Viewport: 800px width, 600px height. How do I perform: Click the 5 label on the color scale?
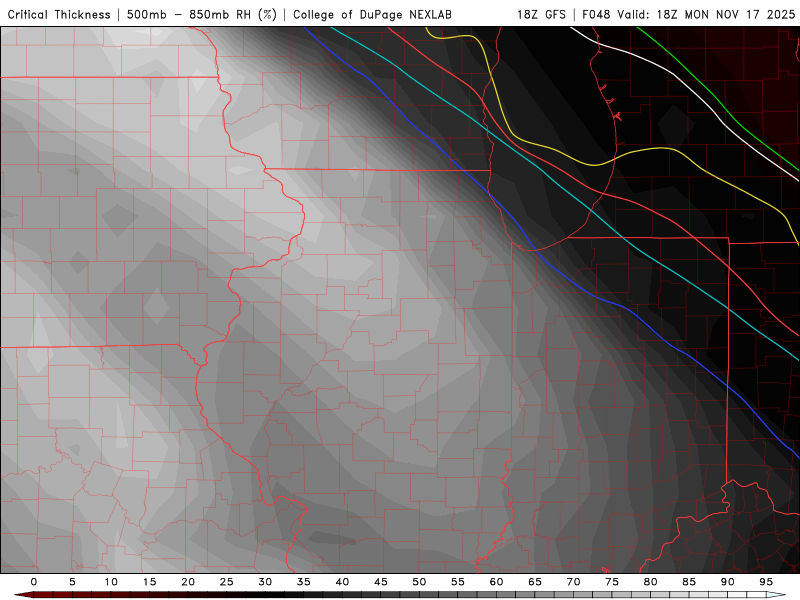click(72, 582)
